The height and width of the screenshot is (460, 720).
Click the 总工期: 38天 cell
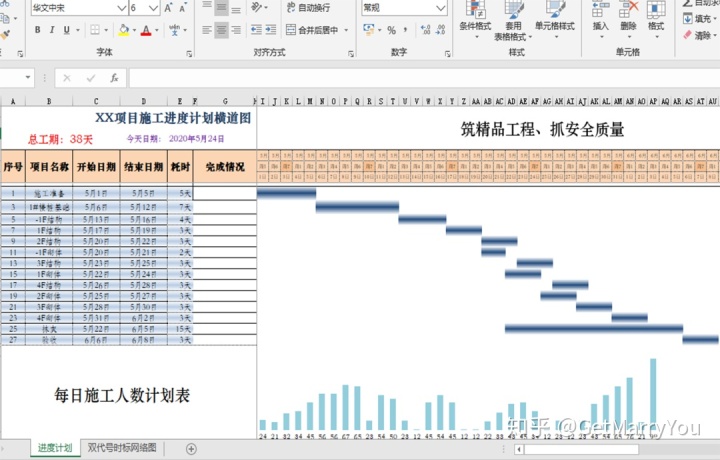coord(60,139)
